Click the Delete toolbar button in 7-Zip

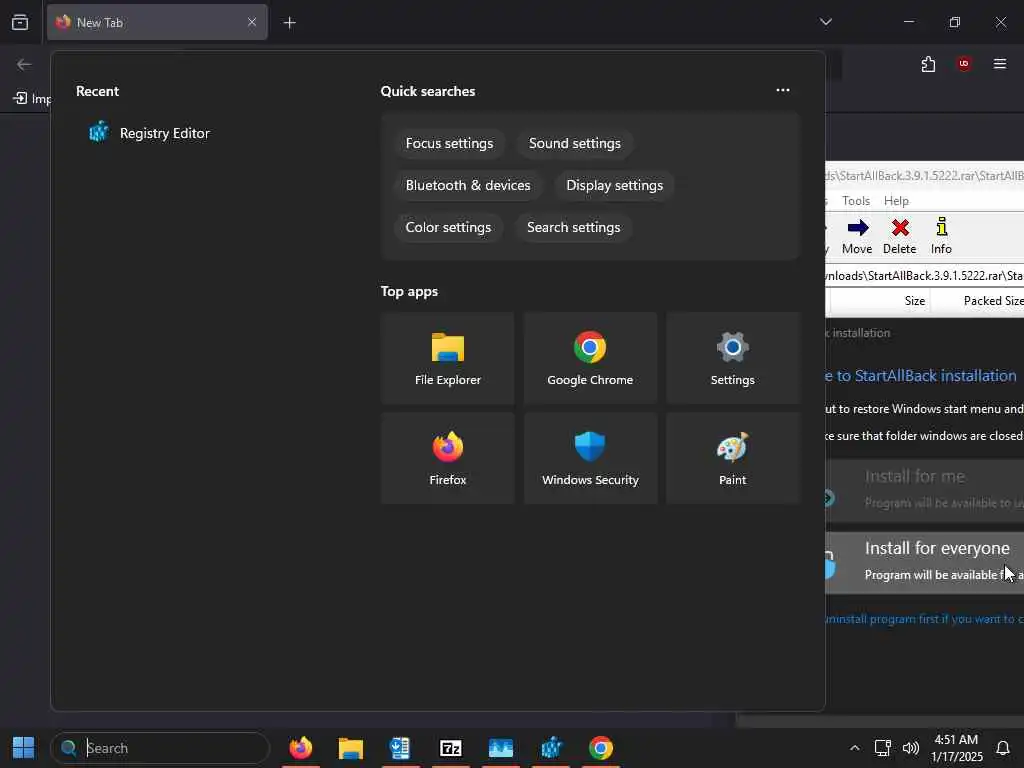pyautogui.click(x=899, y=236)
